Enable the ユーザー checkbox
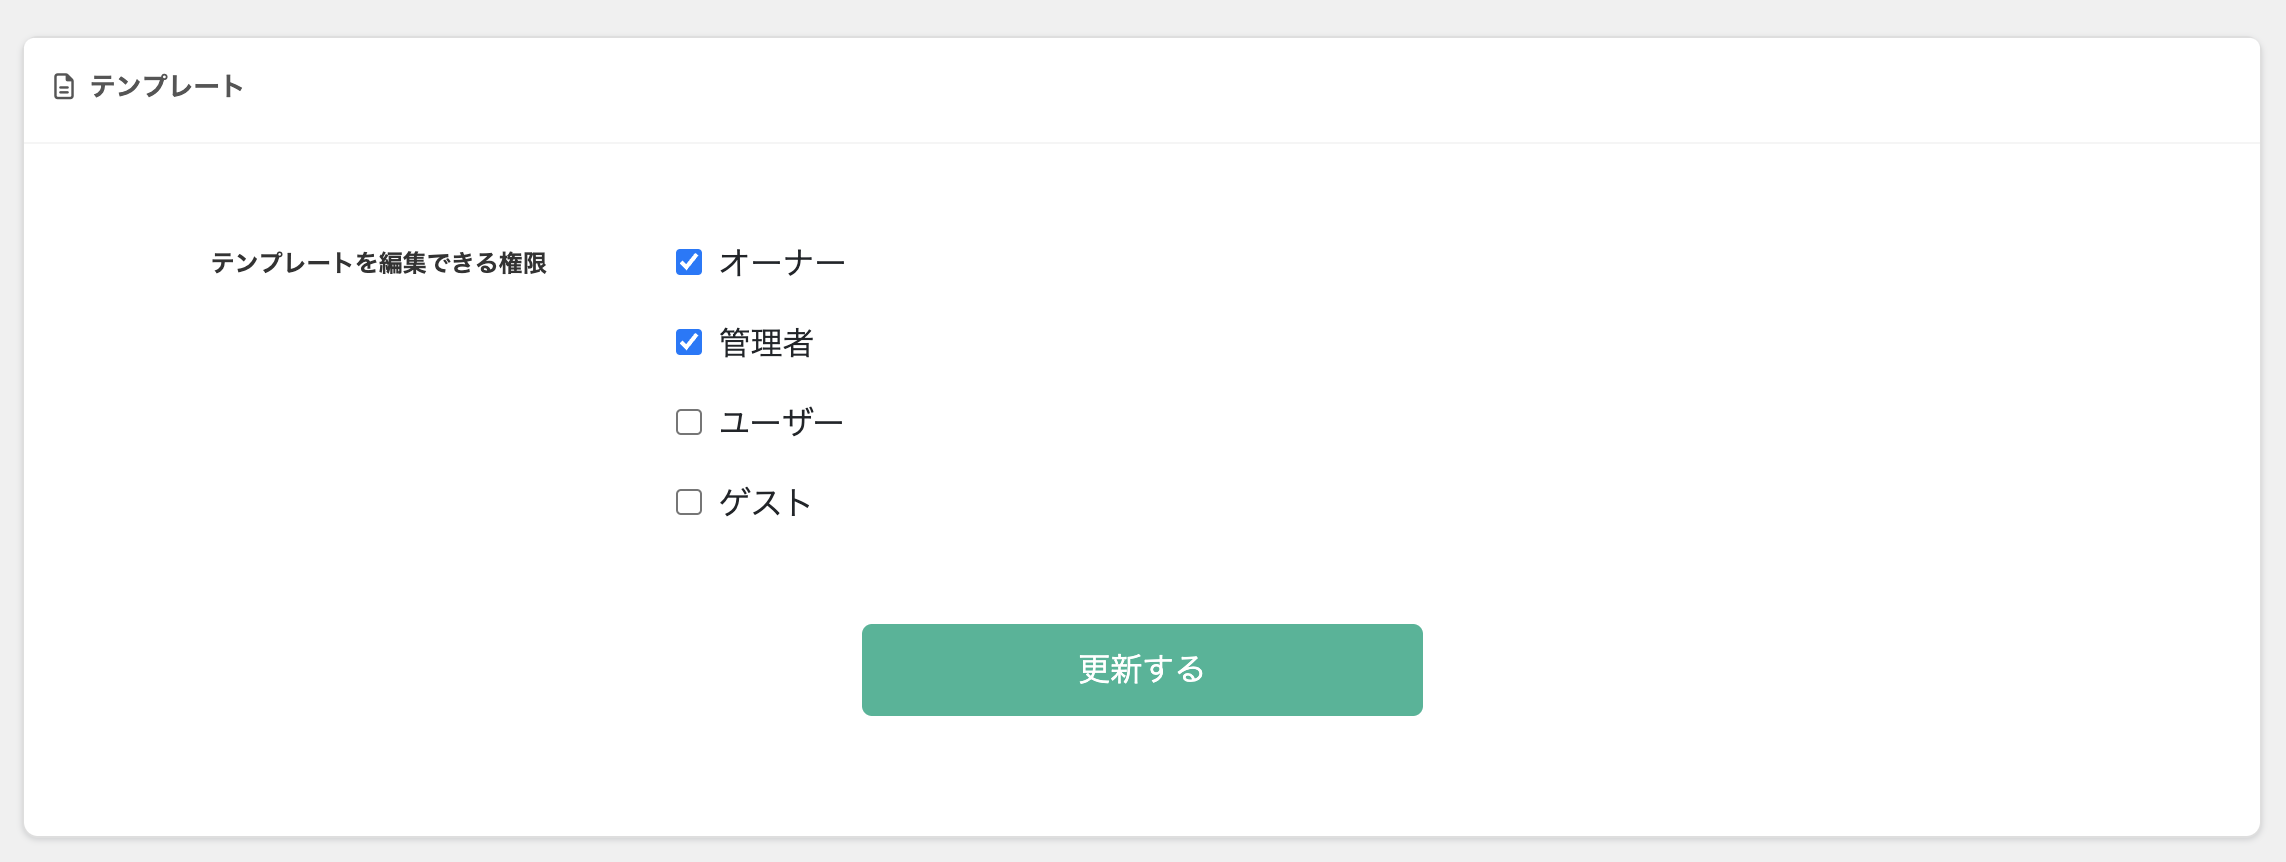Screen dimensions: 2286x862 (x=689, y=422)
